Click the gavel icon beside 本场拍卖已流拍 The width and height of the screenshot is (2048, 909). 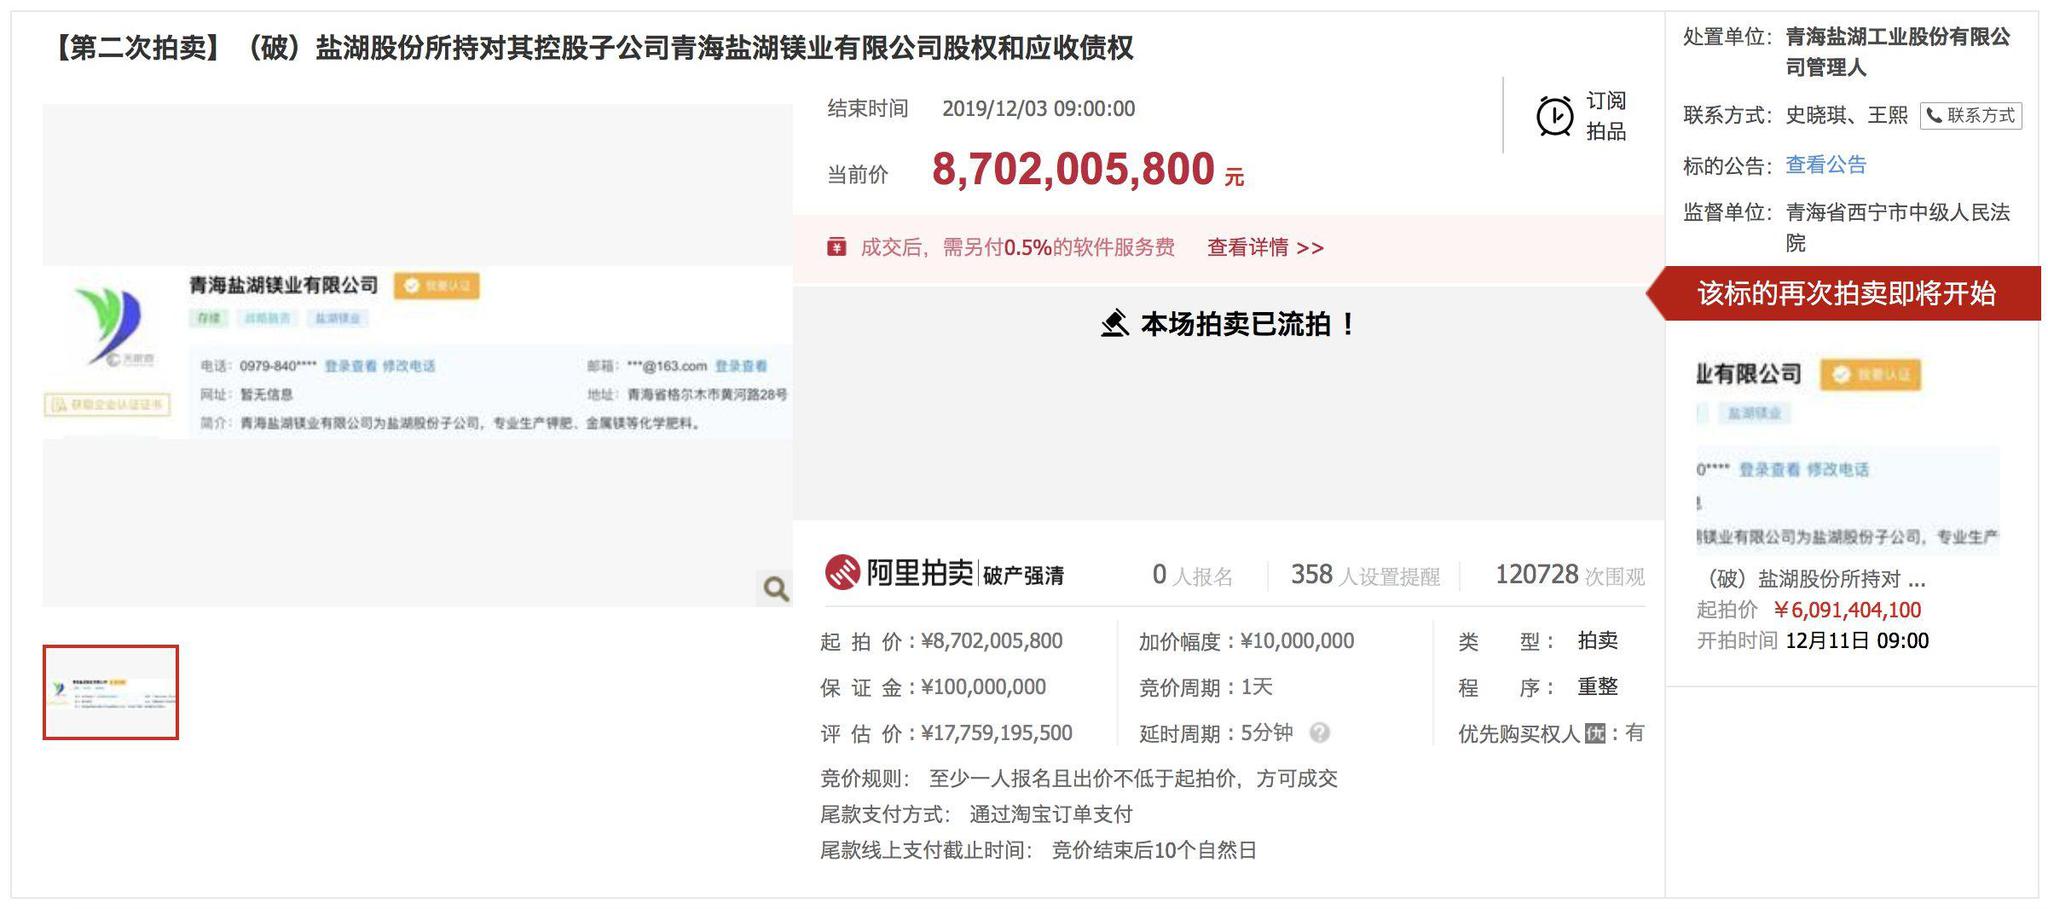[x=1115, y=323]
